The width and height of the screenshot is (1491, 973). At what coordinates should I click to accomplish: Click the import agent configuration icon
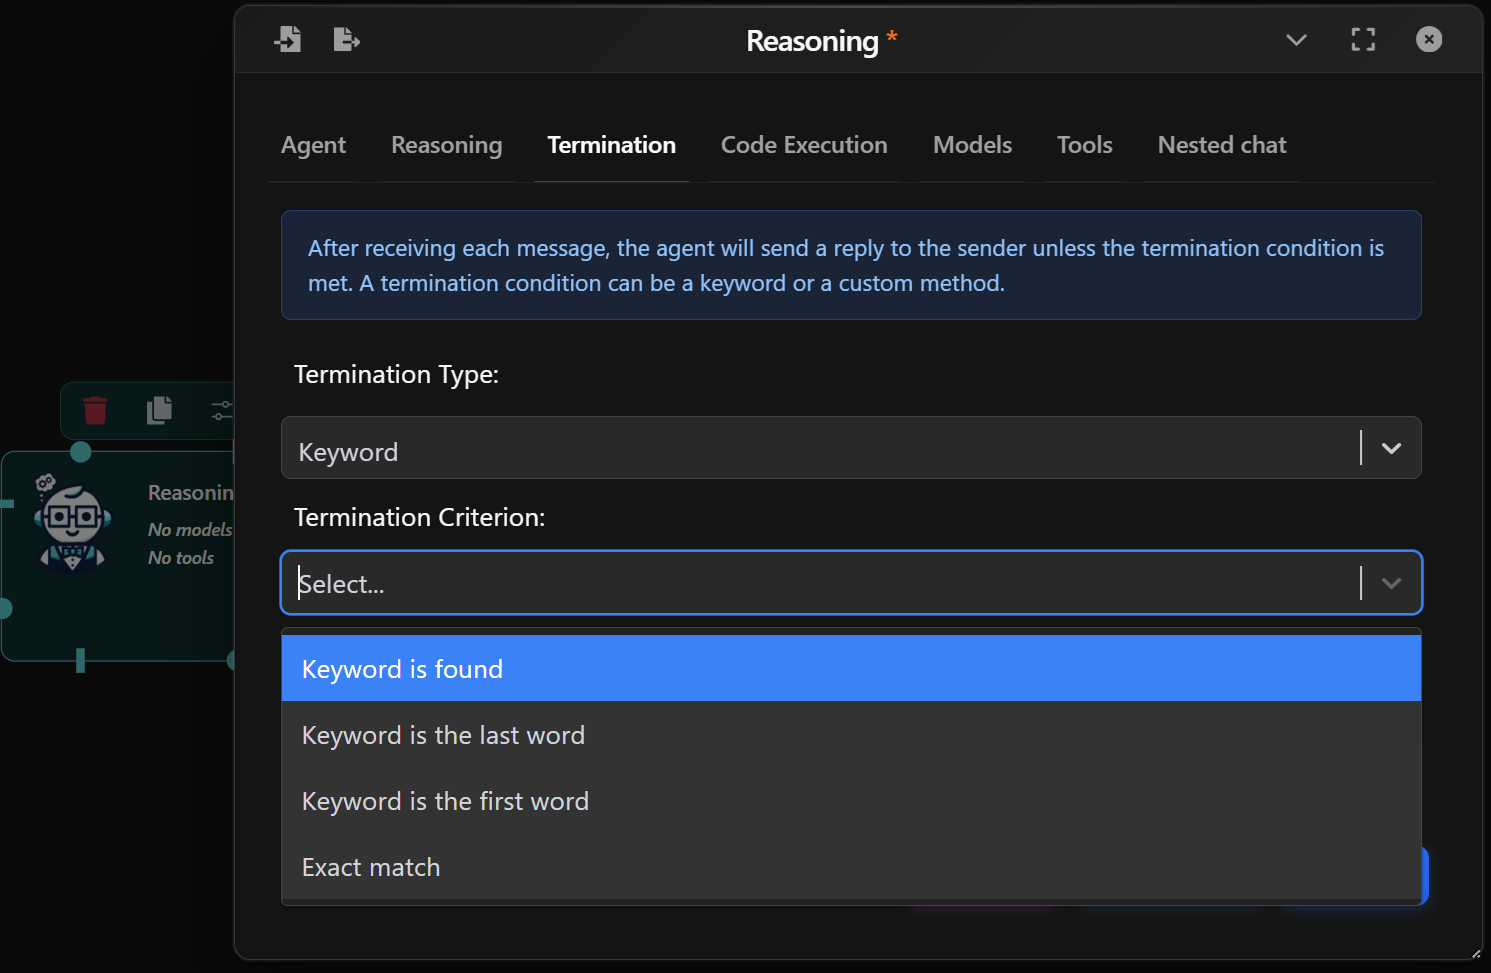point(288,39)
